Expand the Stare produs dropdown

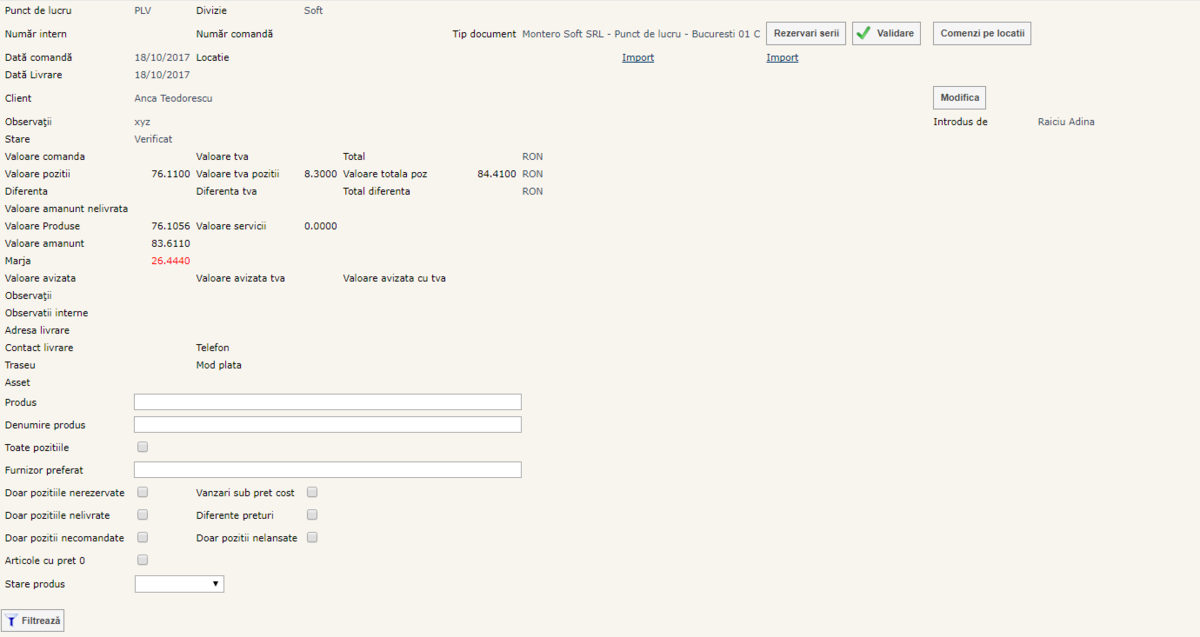179,584
